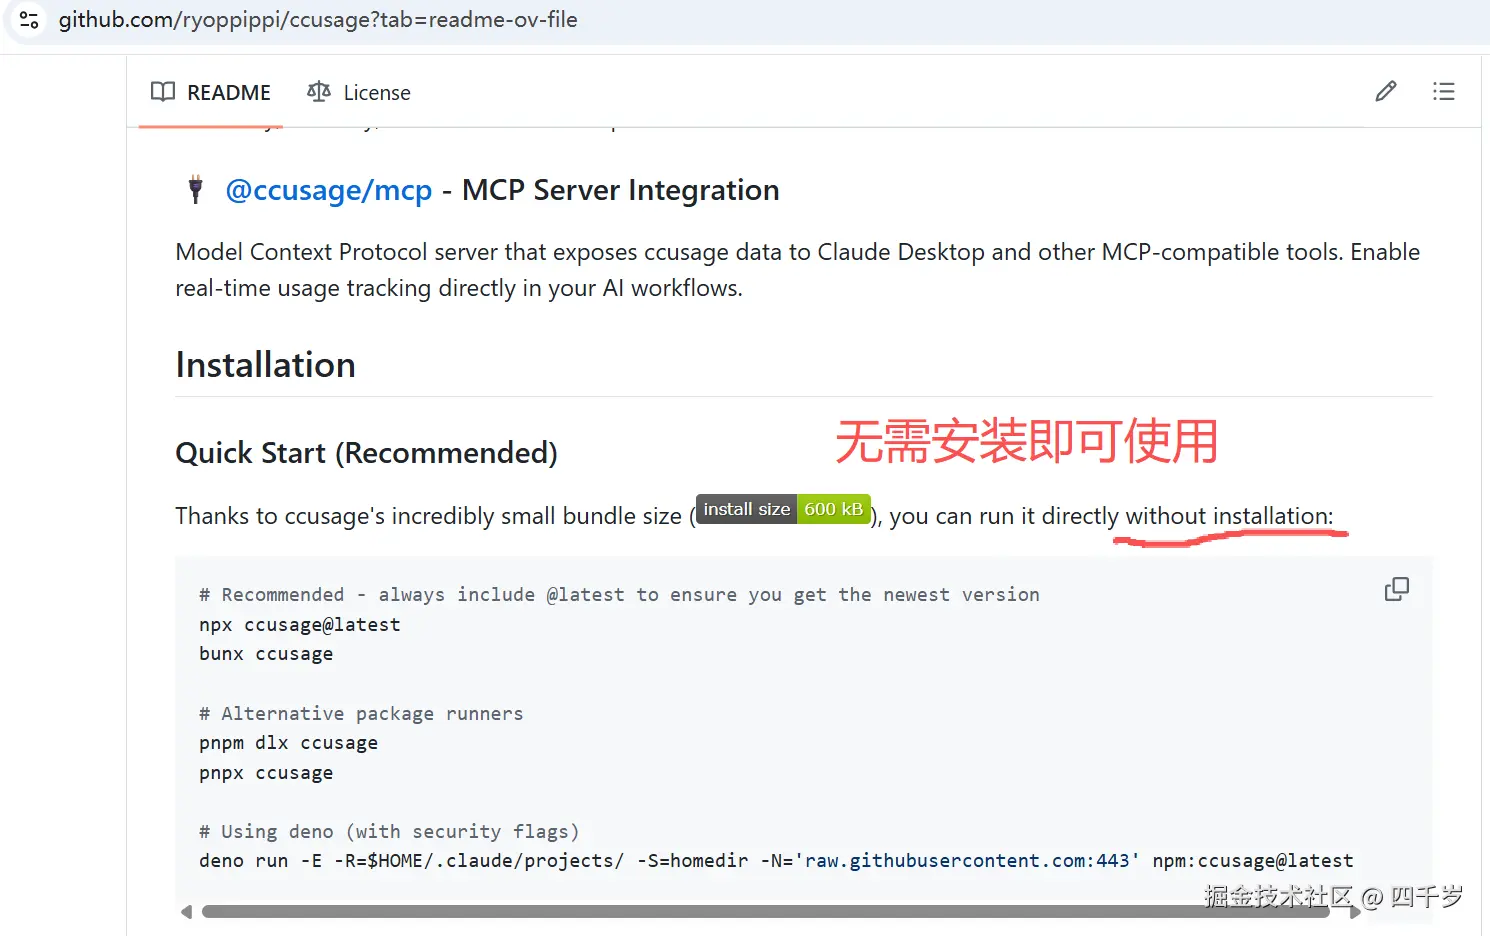
Task: Open site permissions icon in the address bar
Action: click(28, 19)
